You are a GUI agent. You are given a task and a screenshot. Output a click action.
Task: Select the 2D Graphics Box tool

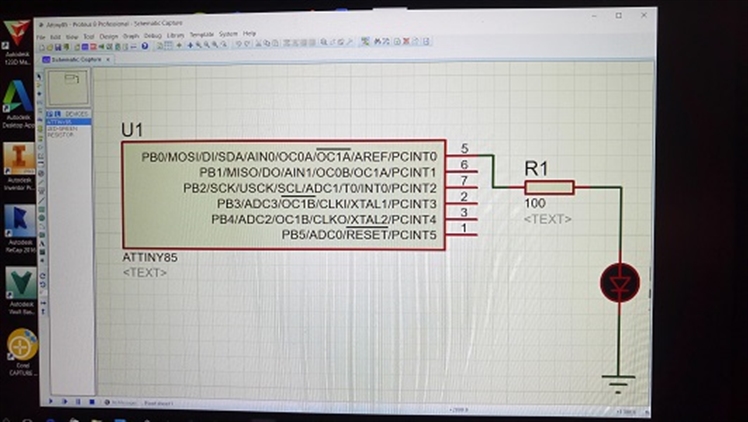click(x=42, y=209)
